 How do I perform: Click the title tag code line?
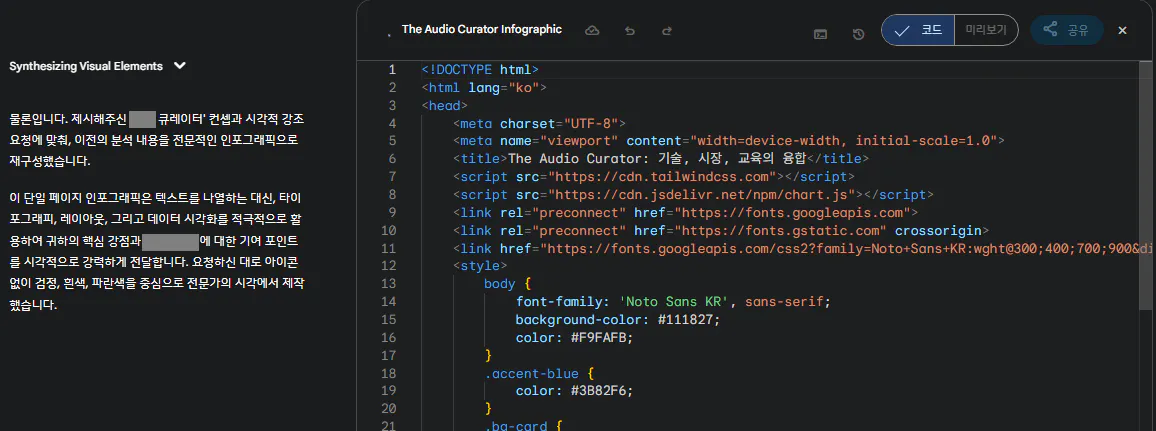[x=661, y=158]
